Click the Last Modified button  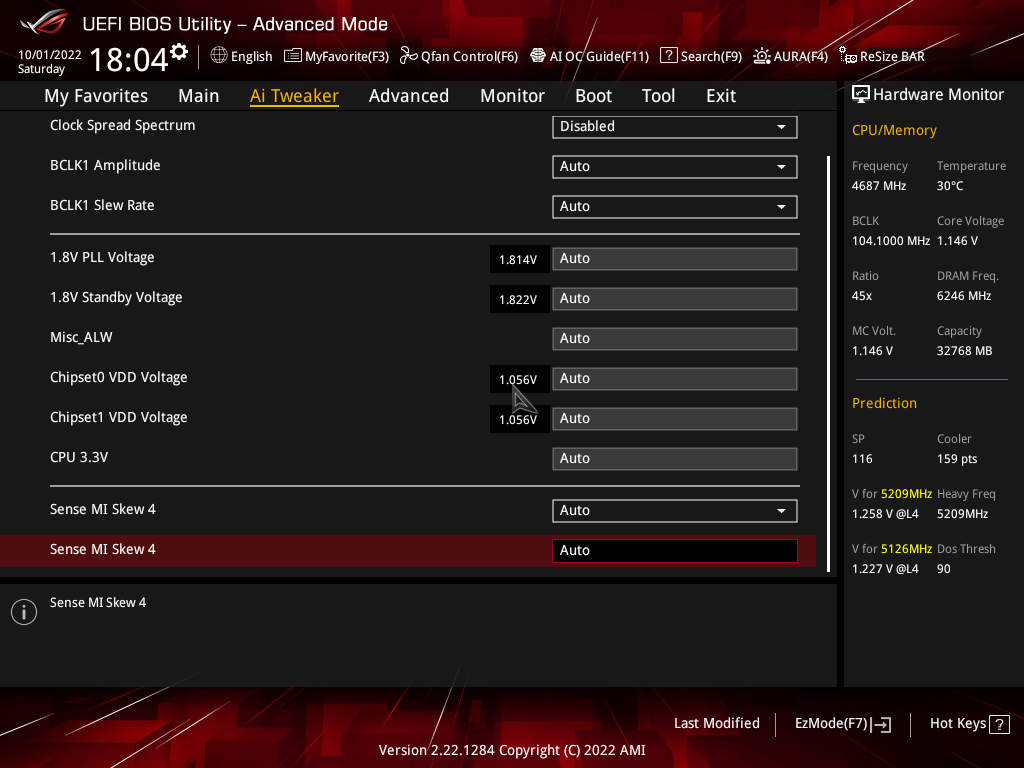[x=716, y=723]
